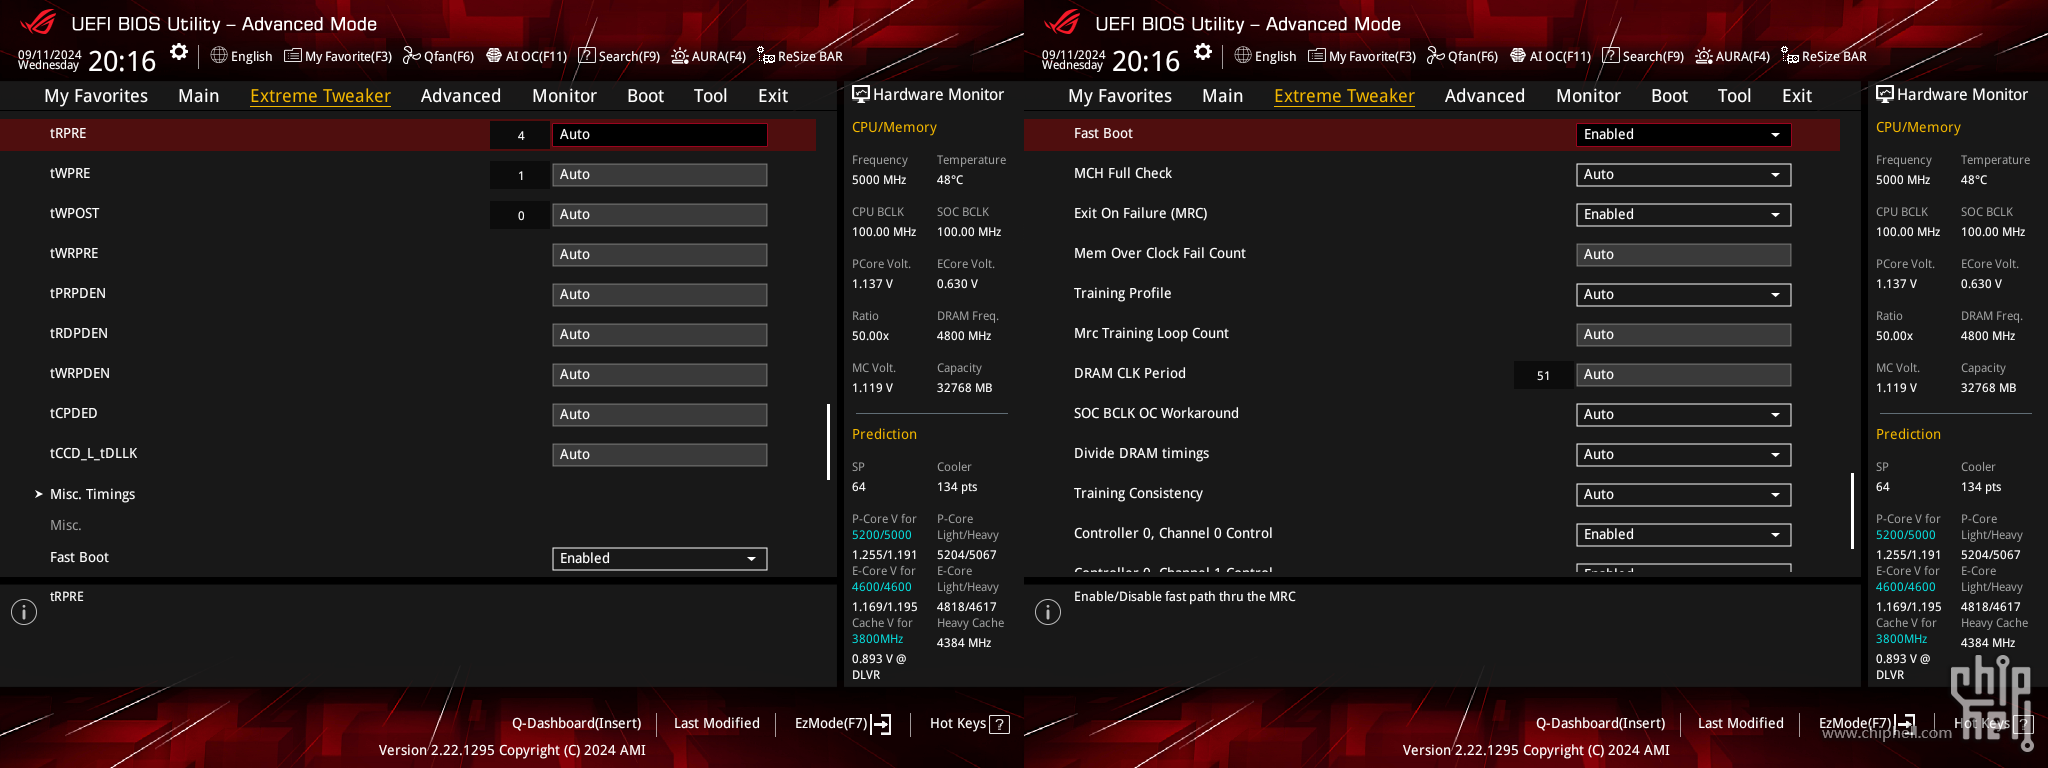The width and height of the screenshot is (2048, 768).
Task: Click the settings list scrollbar in left BIOS screen
Action: [828, 441]
